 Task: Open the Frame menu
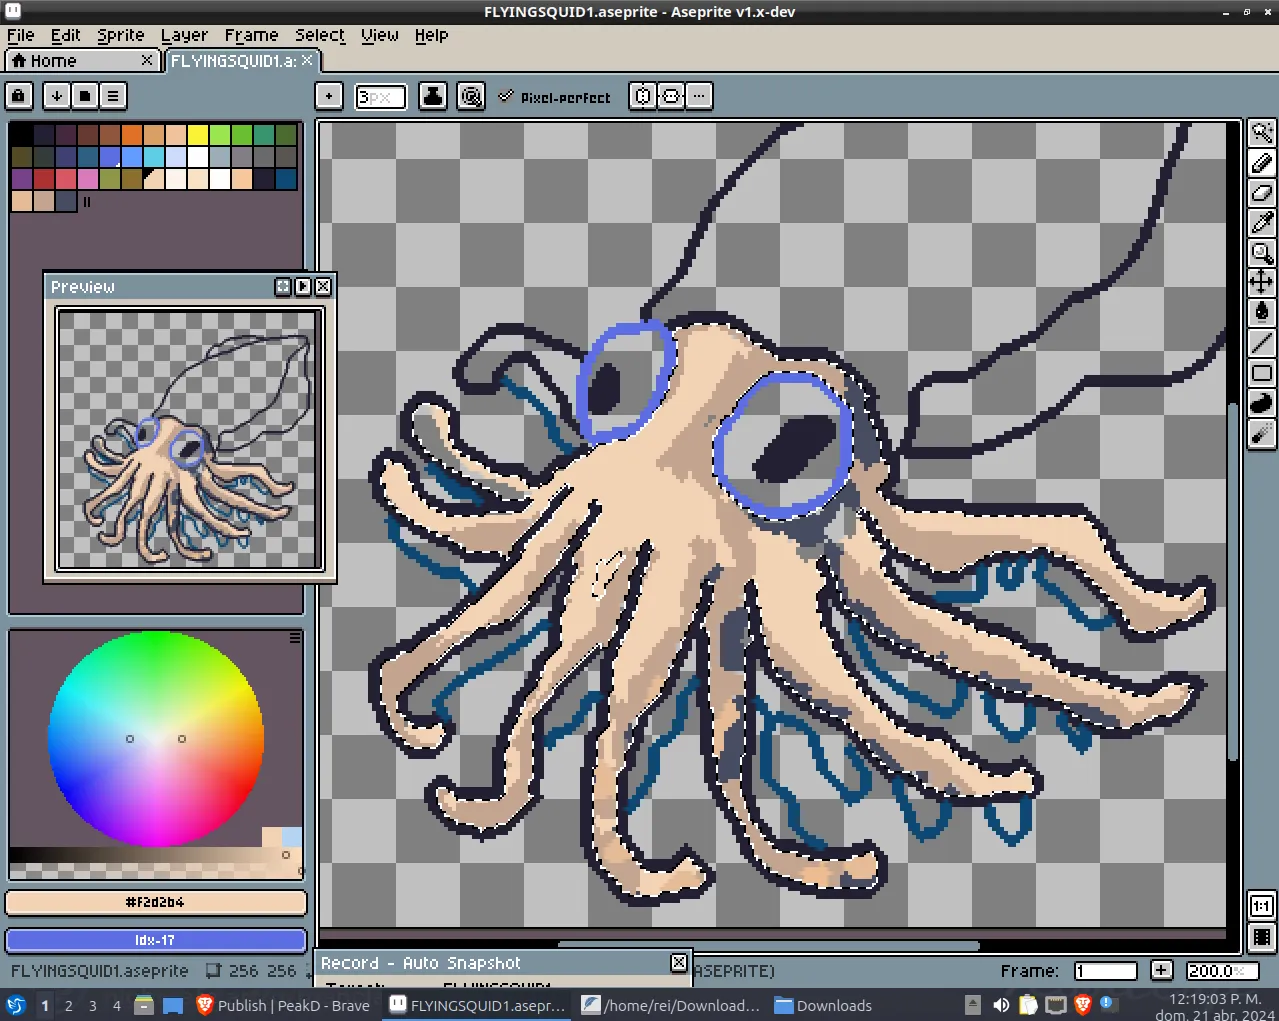(x=252, y=35)
